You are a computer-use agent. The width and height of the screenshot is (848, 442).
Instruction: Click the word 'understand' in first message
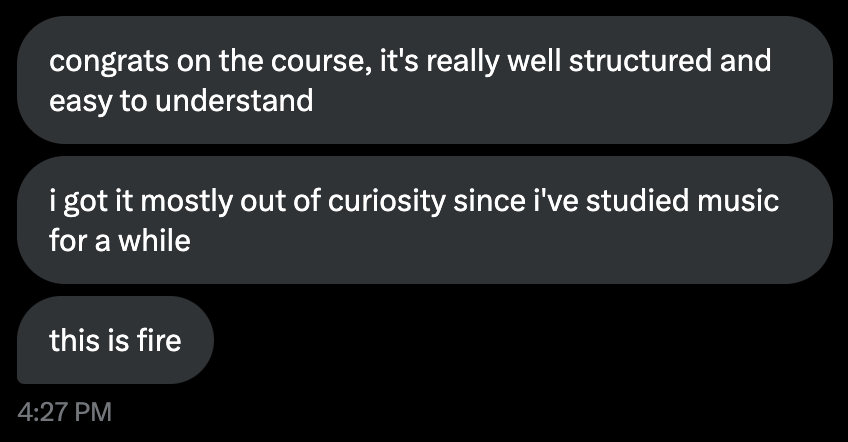point(233,101)
